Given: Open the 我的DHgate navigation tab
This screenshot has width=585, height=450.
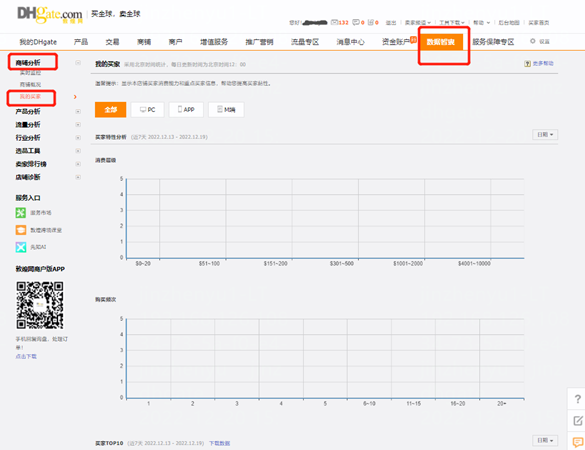Looking at the screenshot, I should tap(38, 42).
